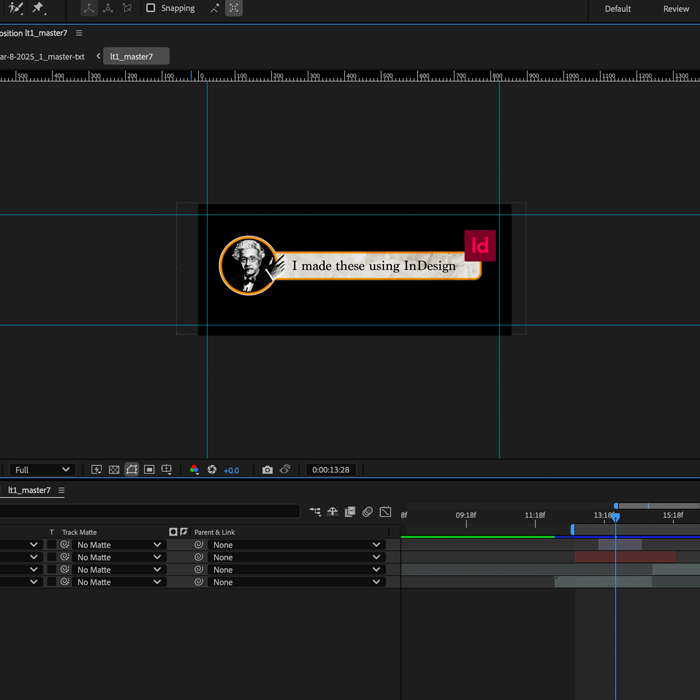Expand the last layer's mode chevron
The width and height of the screenshot is (700, 700).
pos(33,582)
